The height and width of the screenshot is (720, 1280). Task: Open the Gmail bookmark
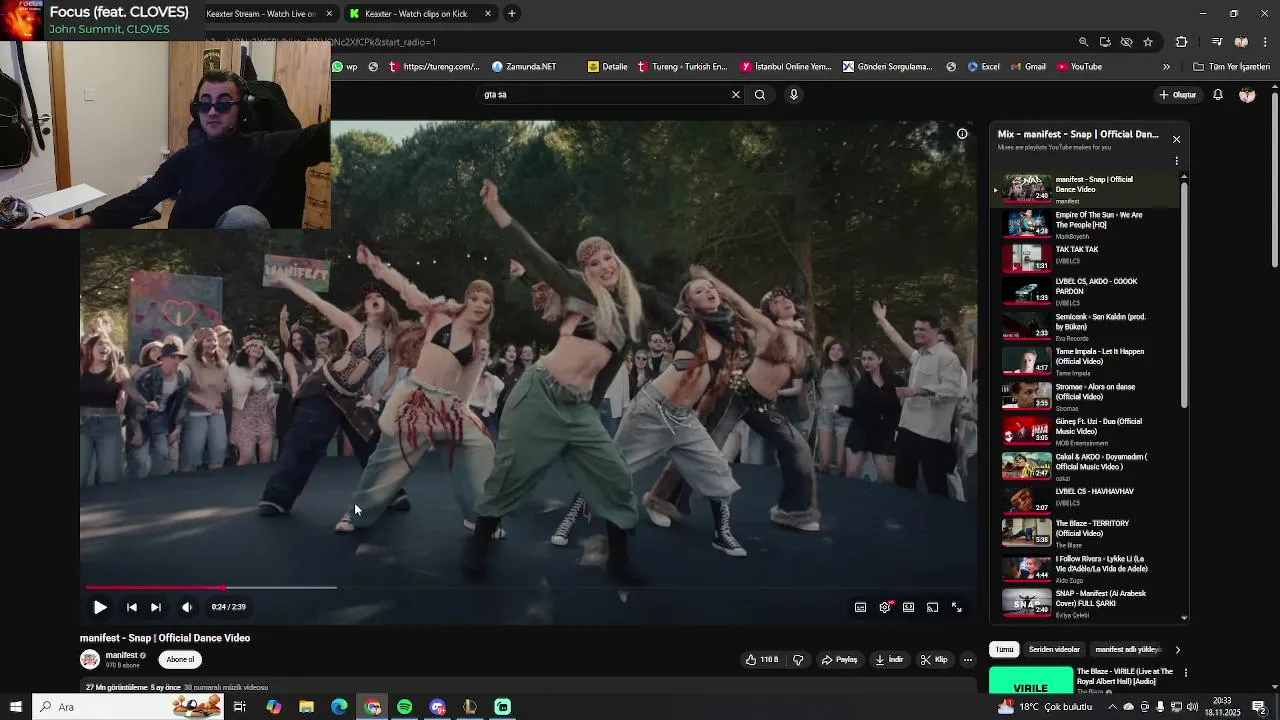(1028, 67)
